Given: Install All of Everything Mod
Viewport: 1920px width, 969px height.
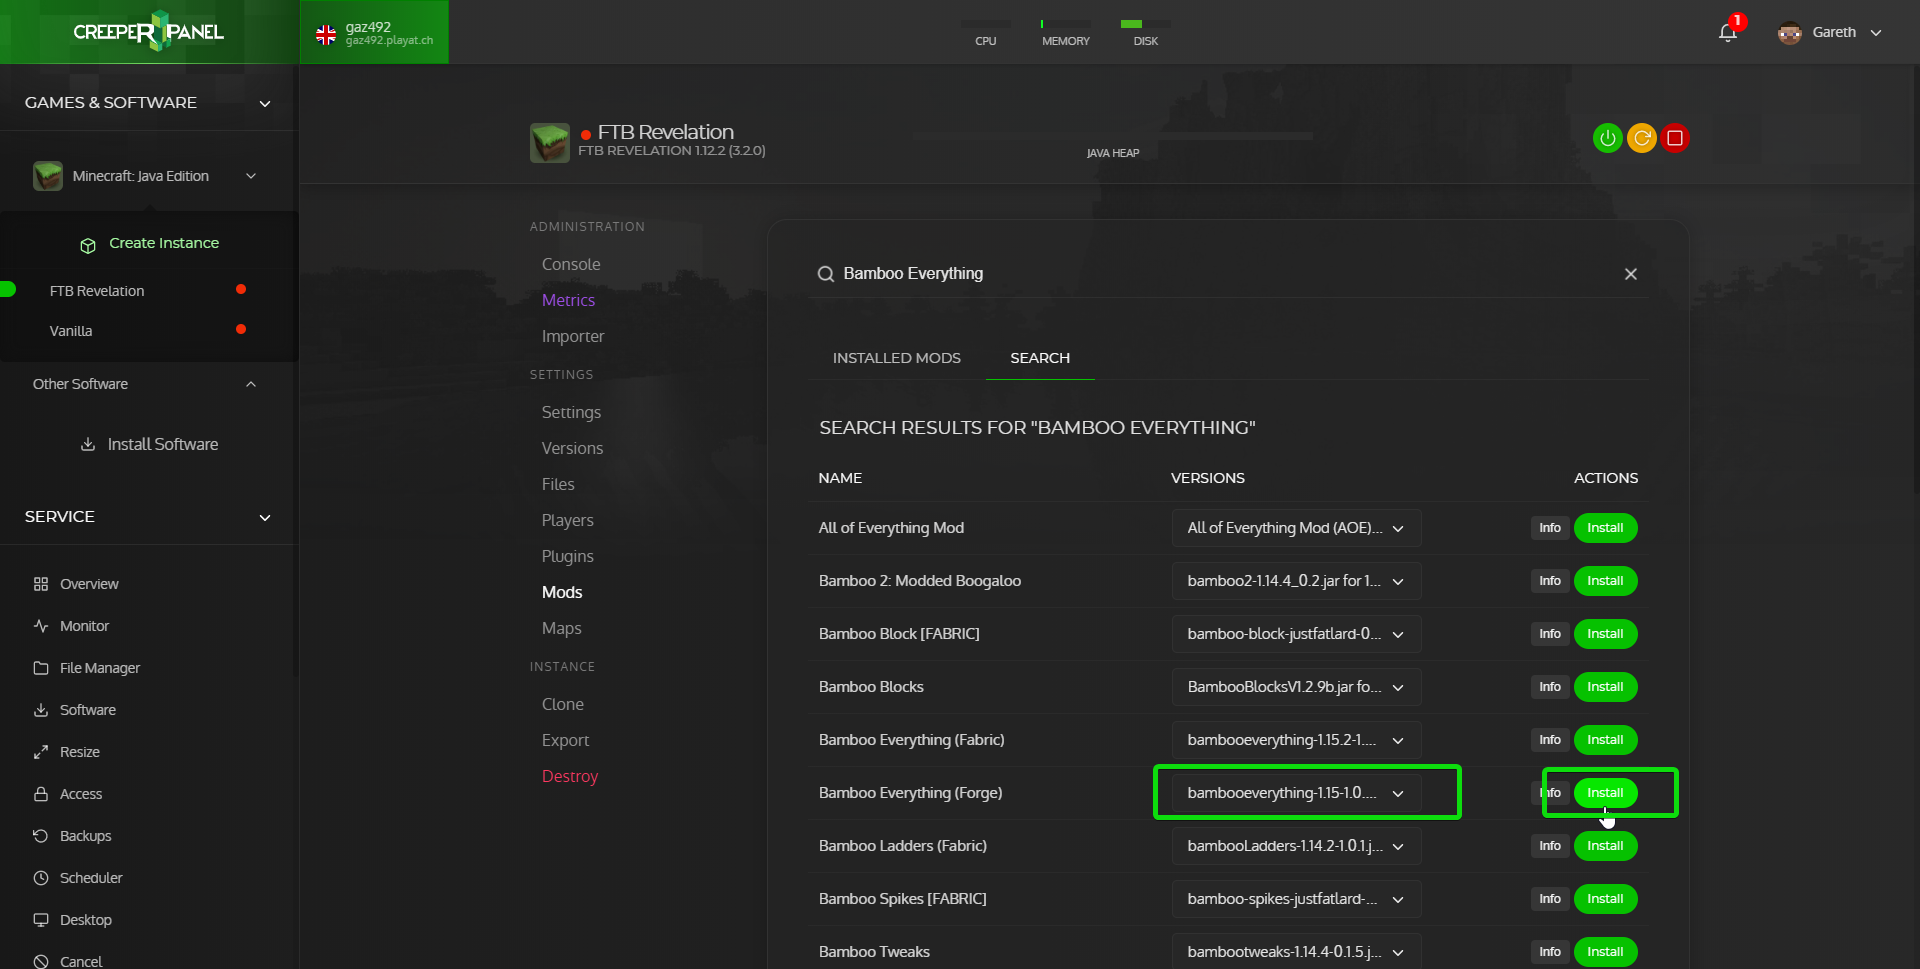Looking at the screenshot, I should point(1605,528).
